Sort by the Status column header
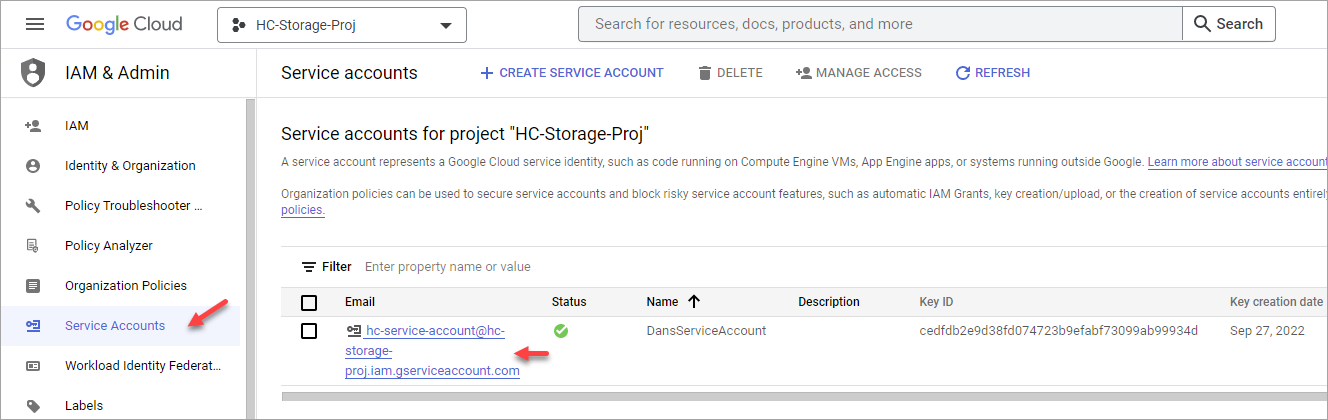The width and height of the screenshot is (1328, 420). point(569,302)
